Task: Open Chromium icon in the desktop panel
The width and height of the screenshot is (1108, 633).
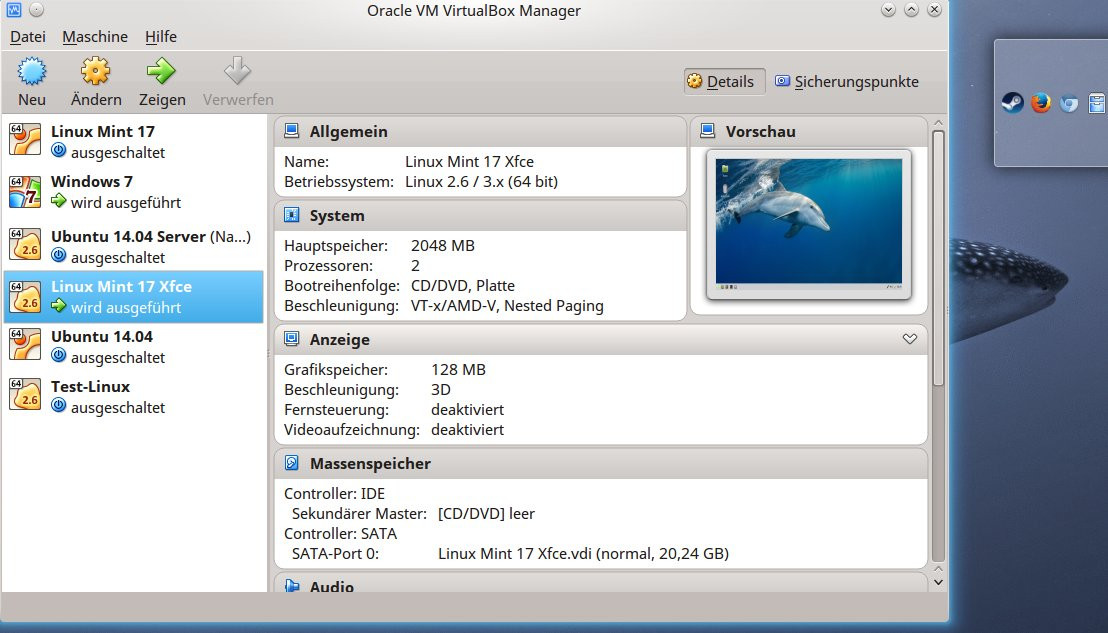Action: 1068,104
